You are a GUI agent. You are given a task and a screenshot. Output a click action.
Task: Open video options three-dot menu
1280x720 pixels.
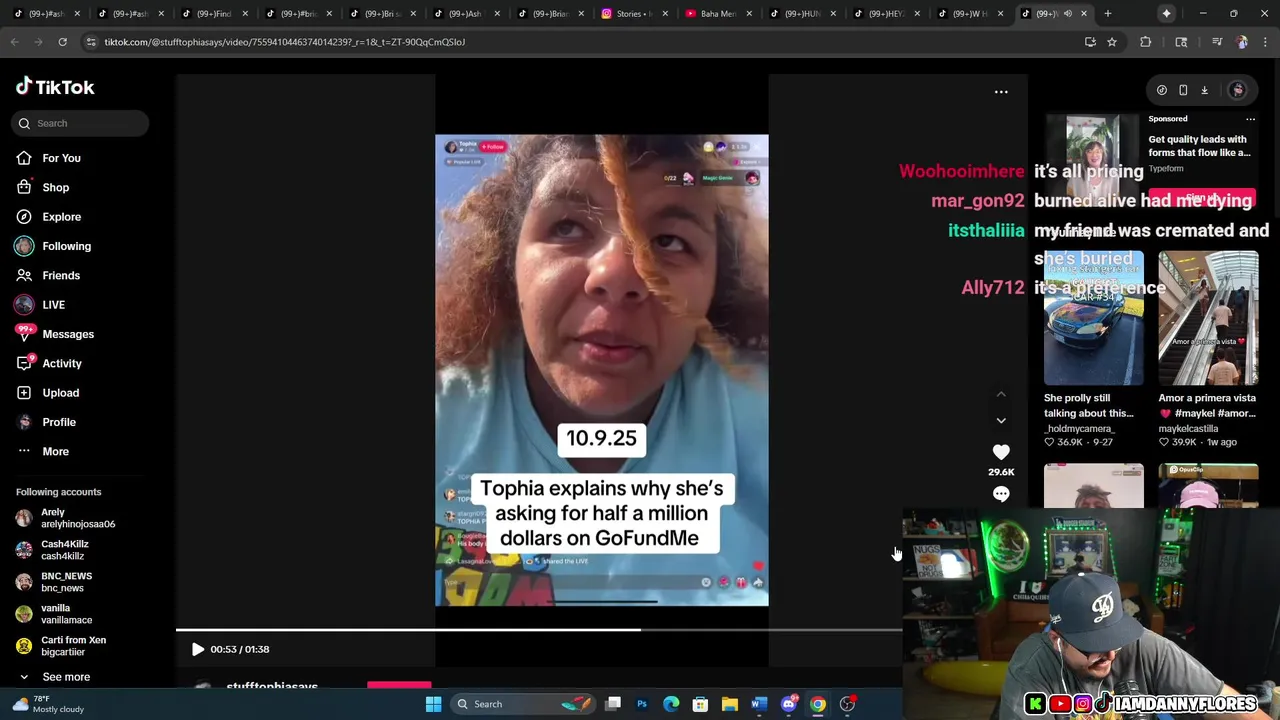click(1001, 92)
